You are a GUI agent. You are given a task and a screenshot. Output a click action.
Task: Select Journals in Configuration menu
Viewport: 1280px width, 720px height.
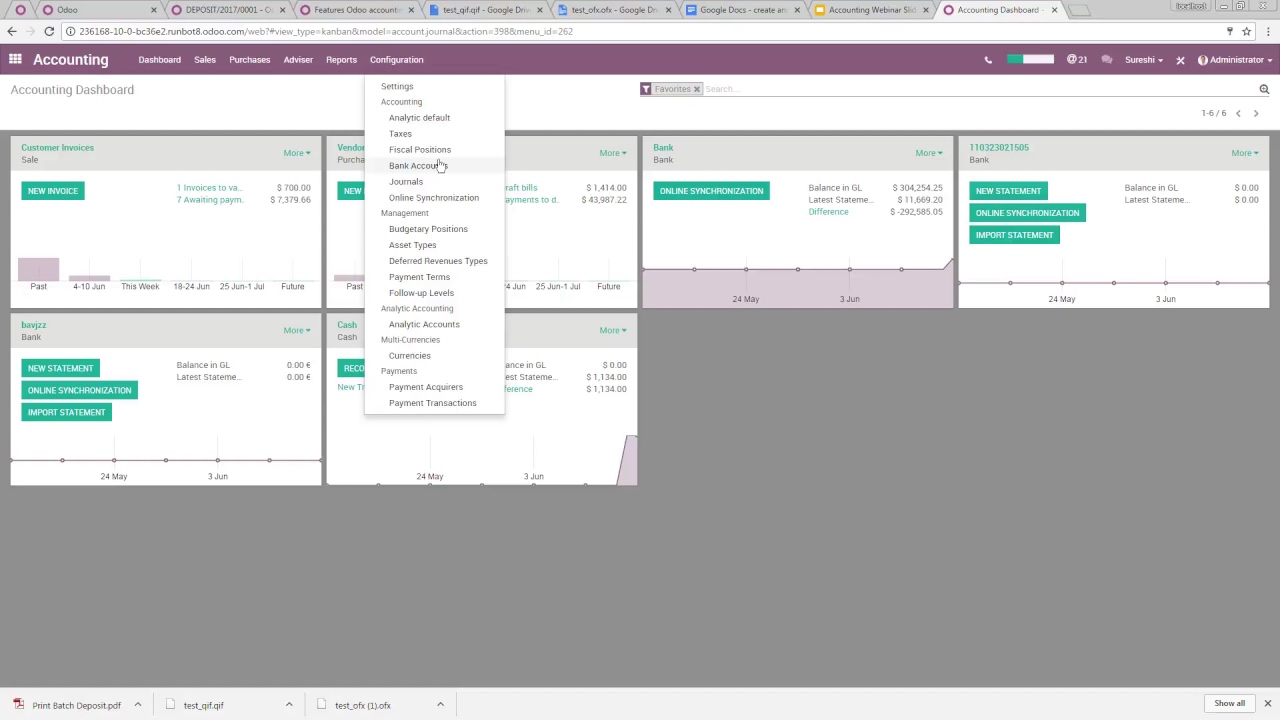406,182
